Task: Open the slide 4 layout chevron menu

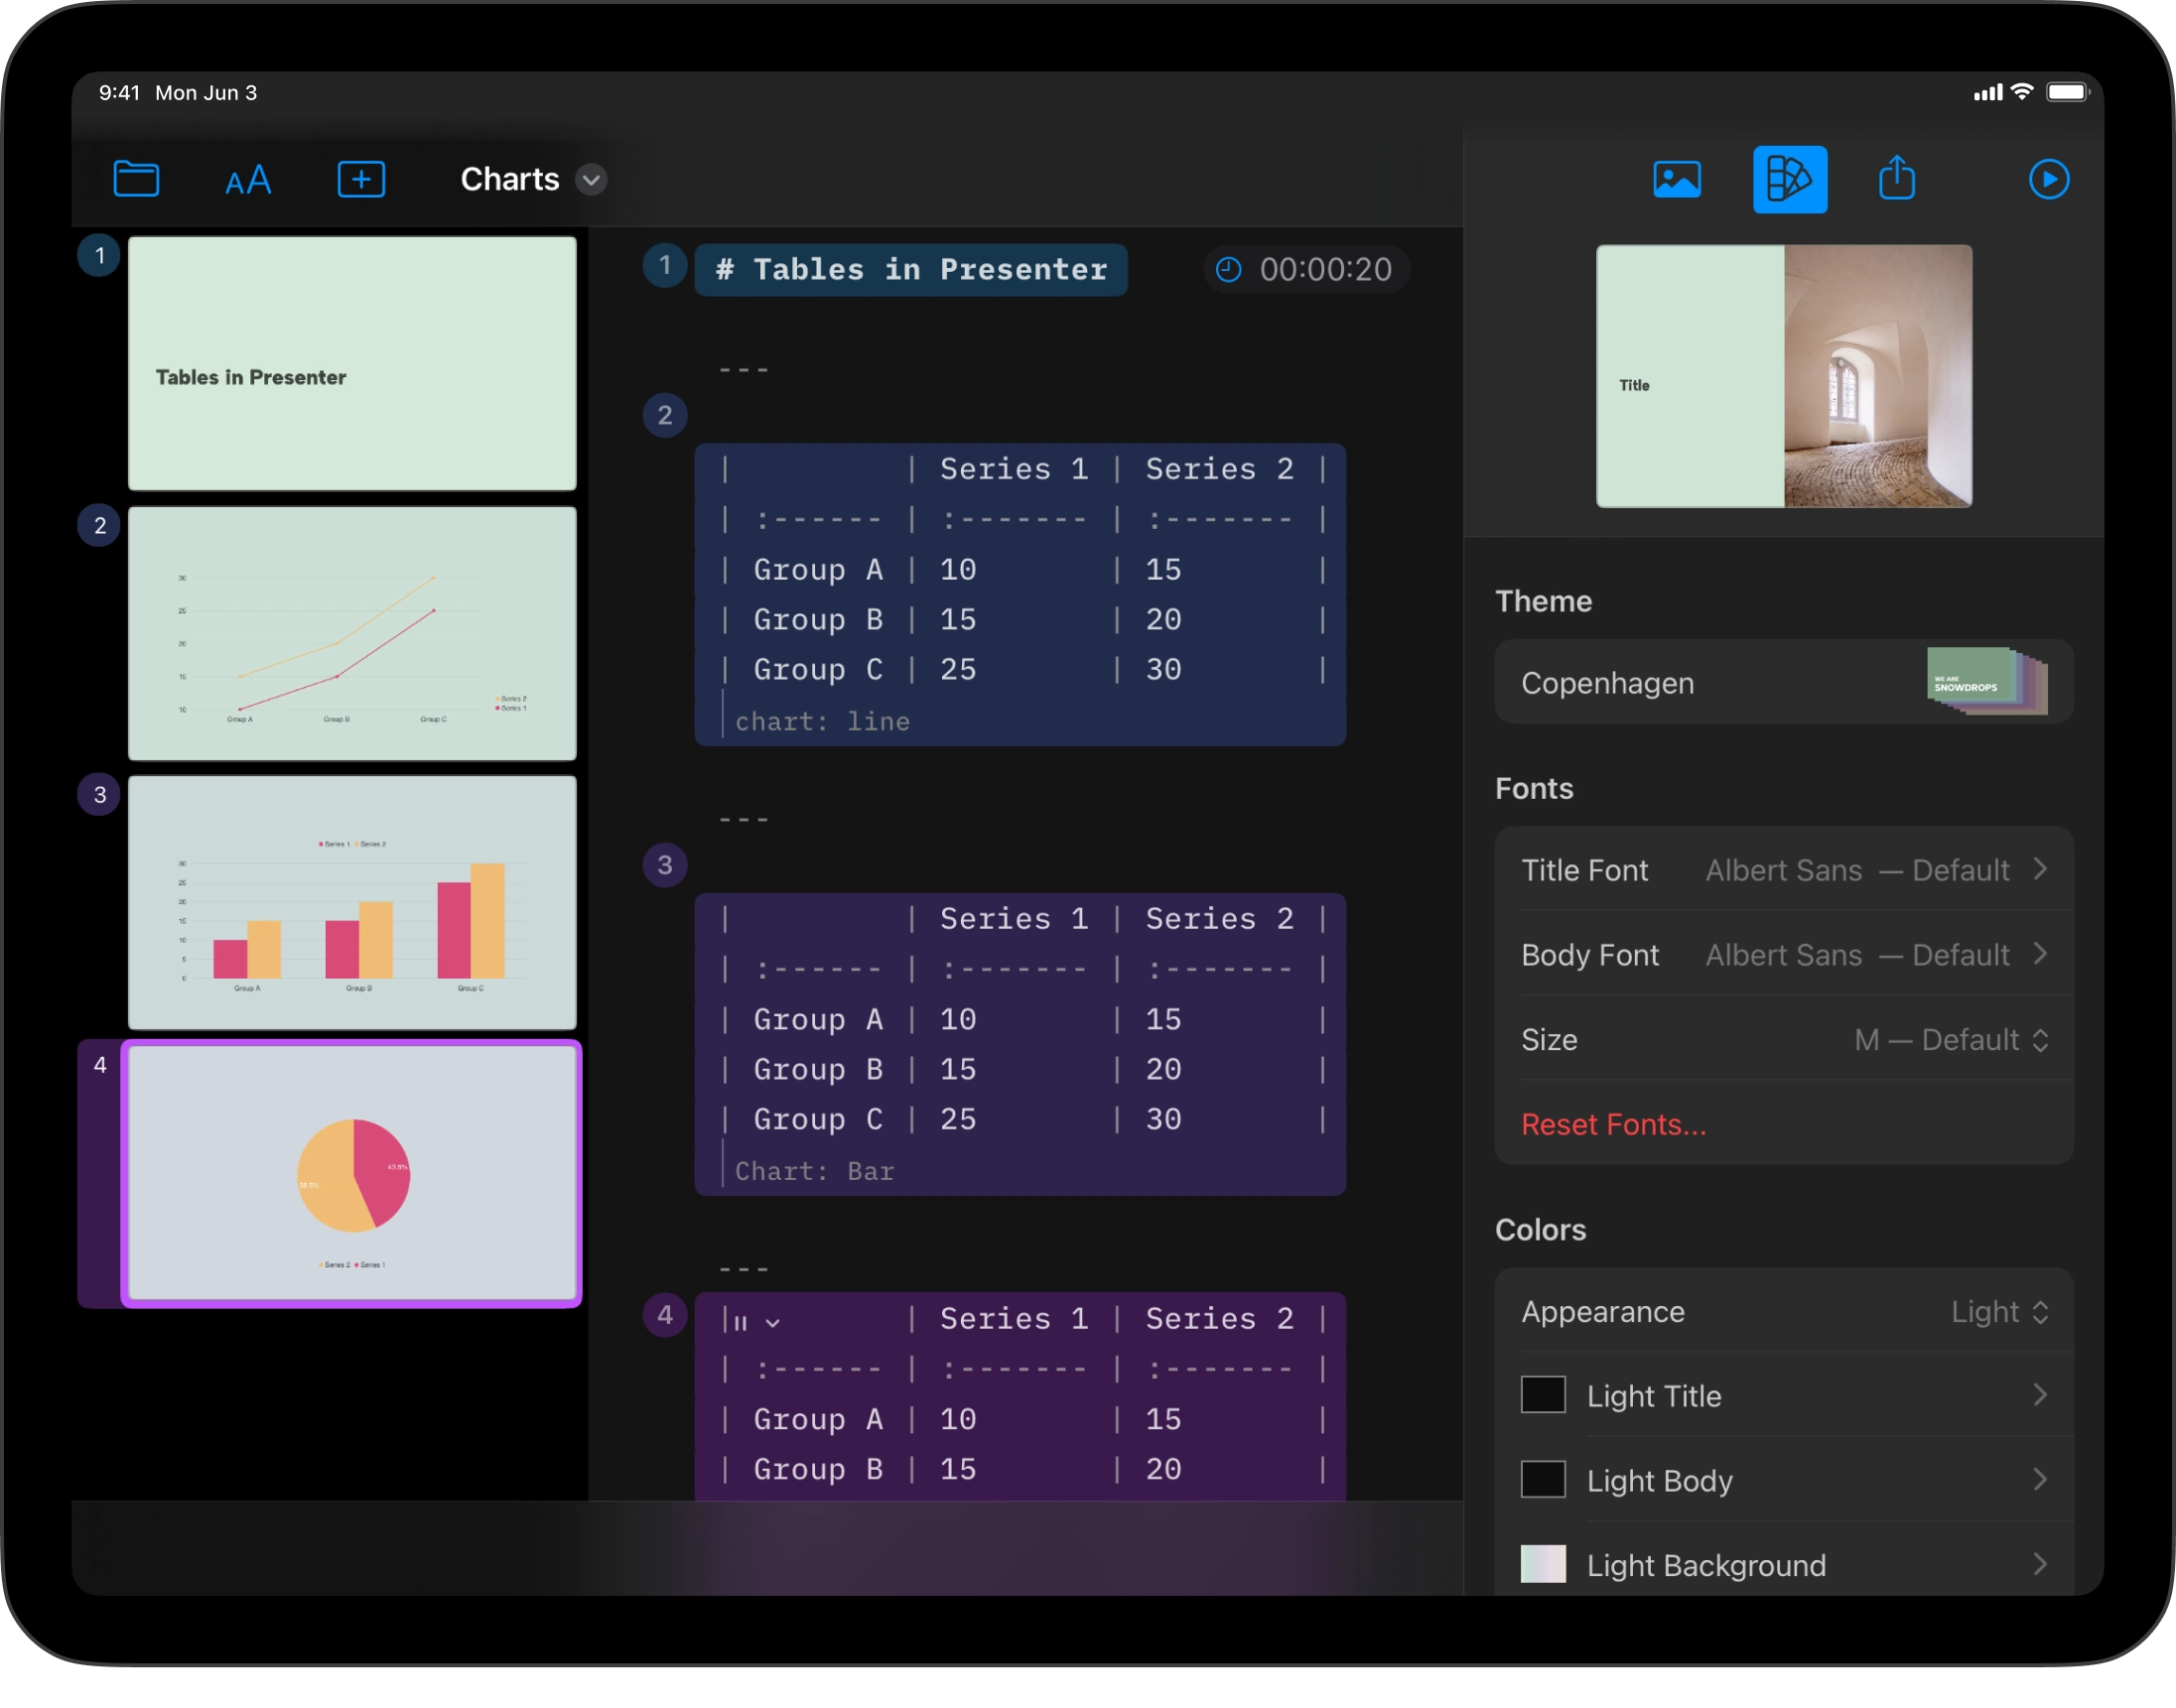Action: 772,1323
